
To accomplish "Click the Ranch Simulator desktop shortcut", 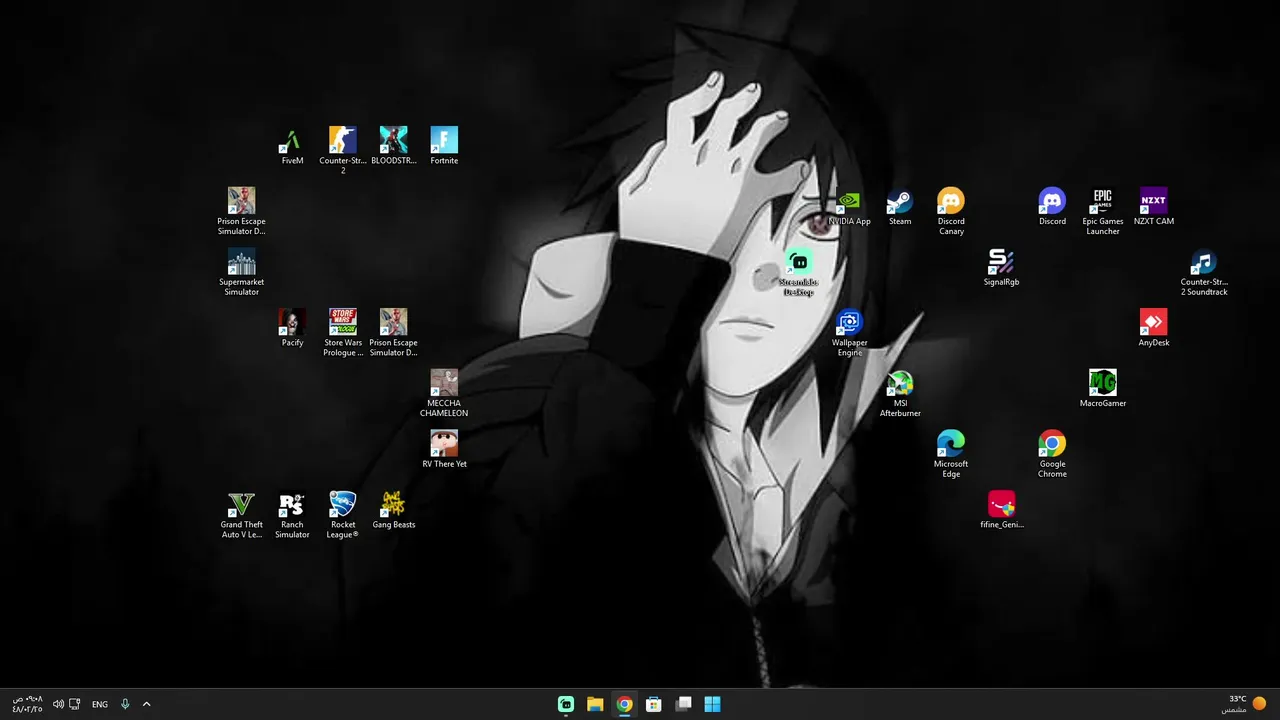I will tap(292, 515).
